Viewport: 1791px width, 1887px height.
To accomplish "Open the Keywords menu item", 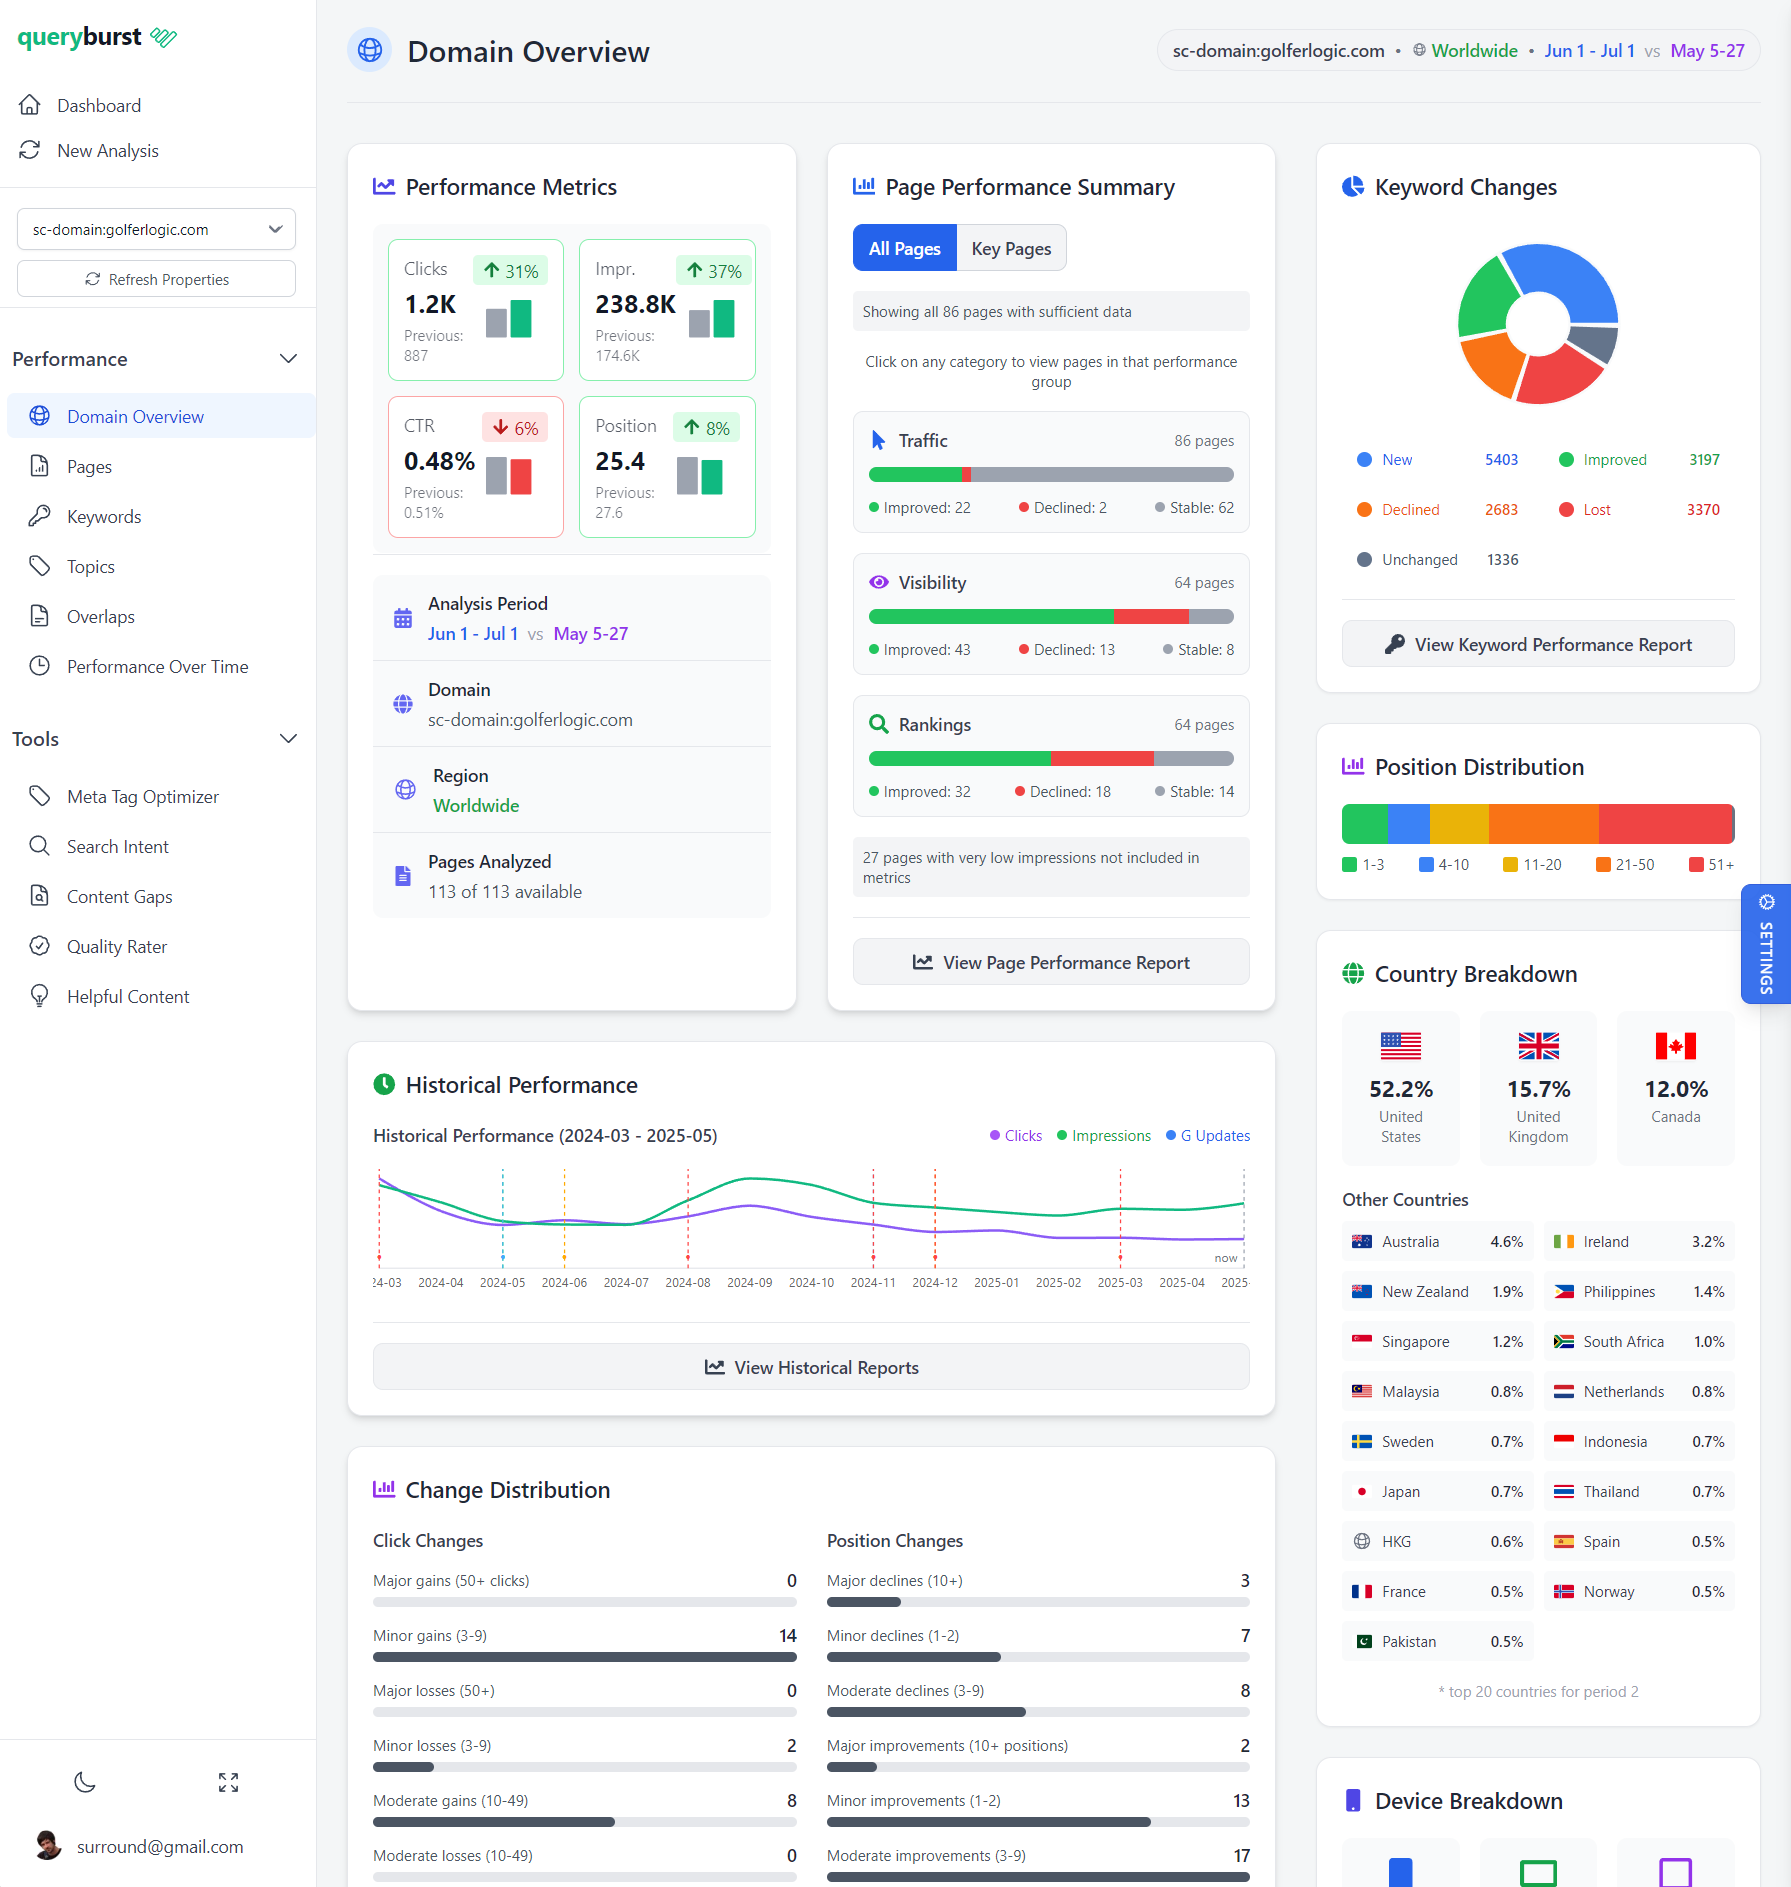I will tap(161, 516).
